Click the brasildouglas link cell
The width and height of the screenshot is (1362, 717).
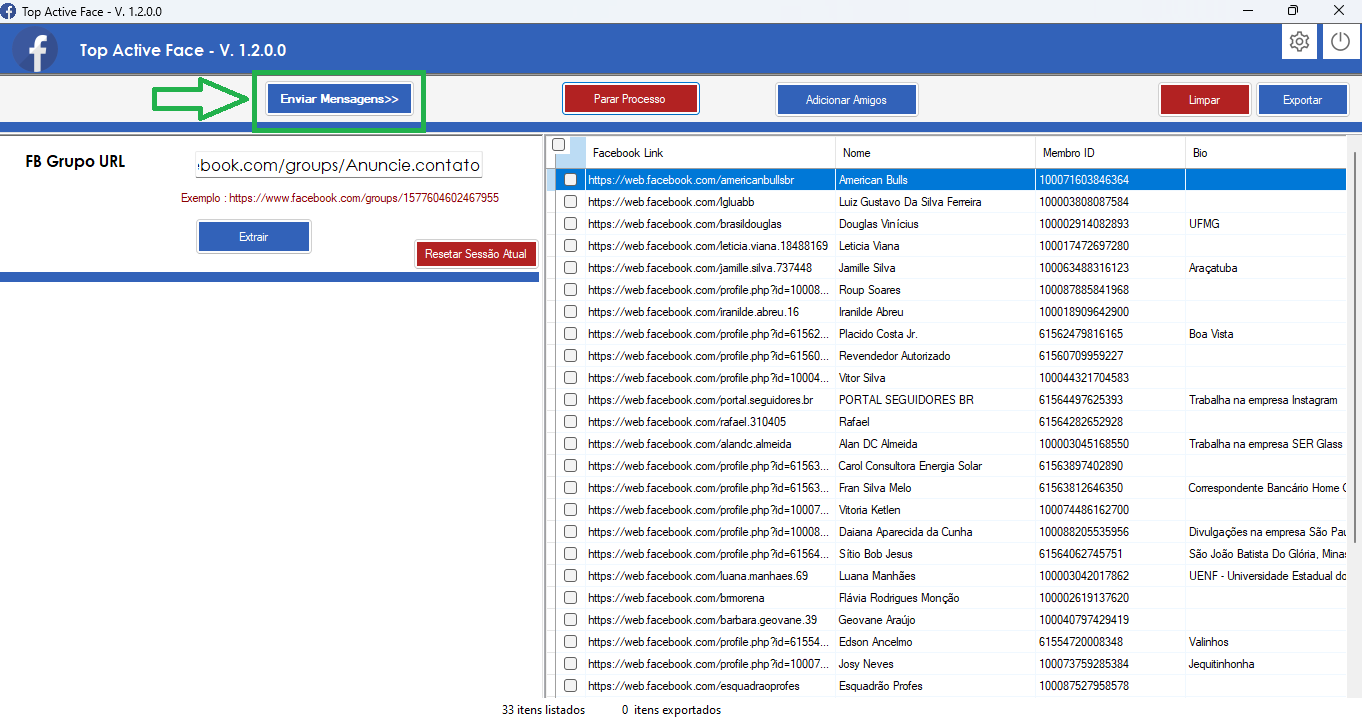click(710, 224)
